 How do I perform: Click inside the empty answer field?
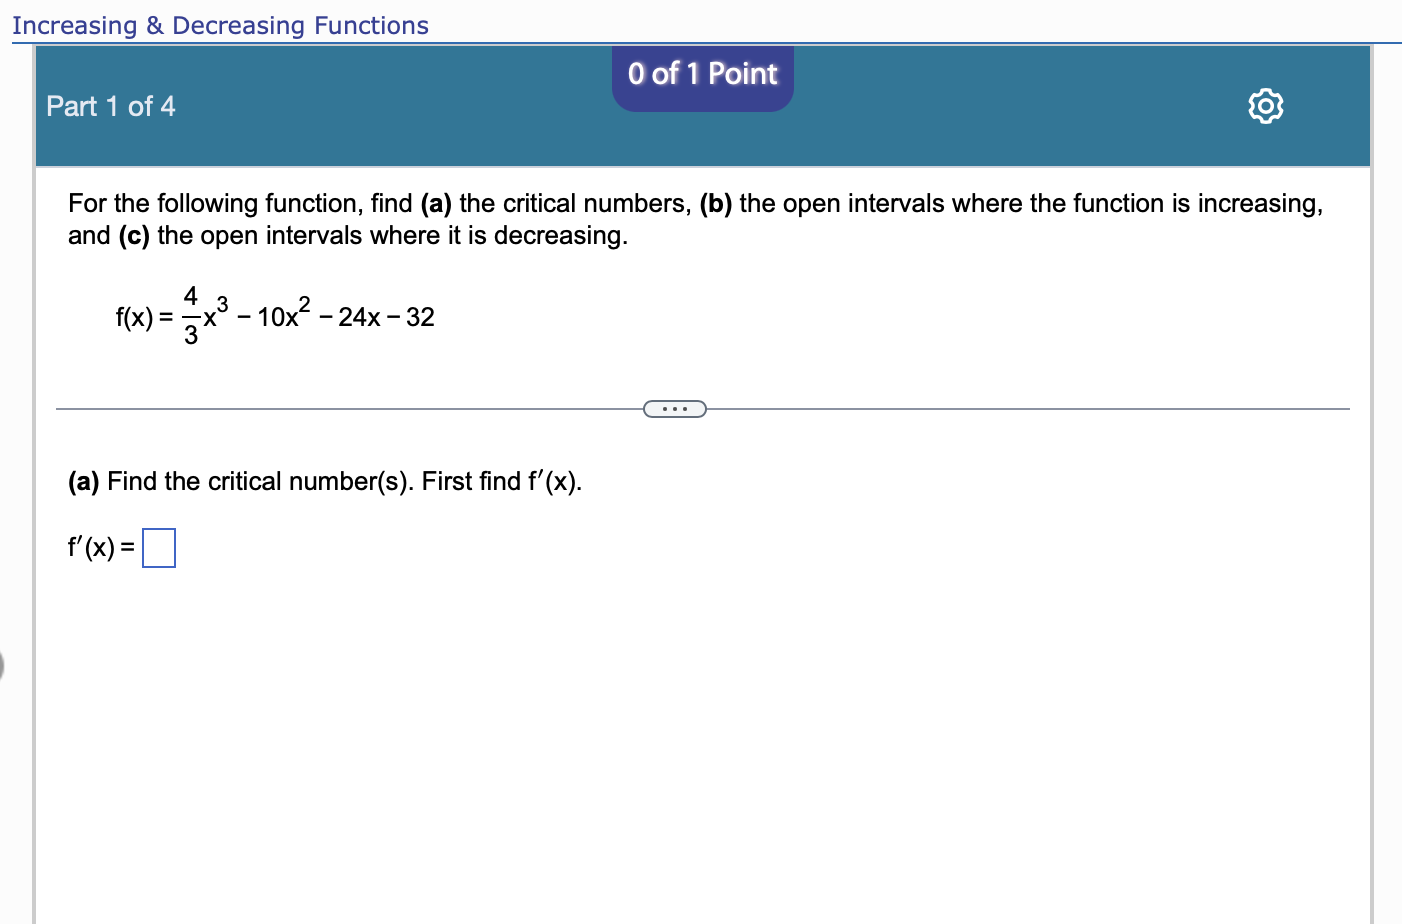[159, 547]
